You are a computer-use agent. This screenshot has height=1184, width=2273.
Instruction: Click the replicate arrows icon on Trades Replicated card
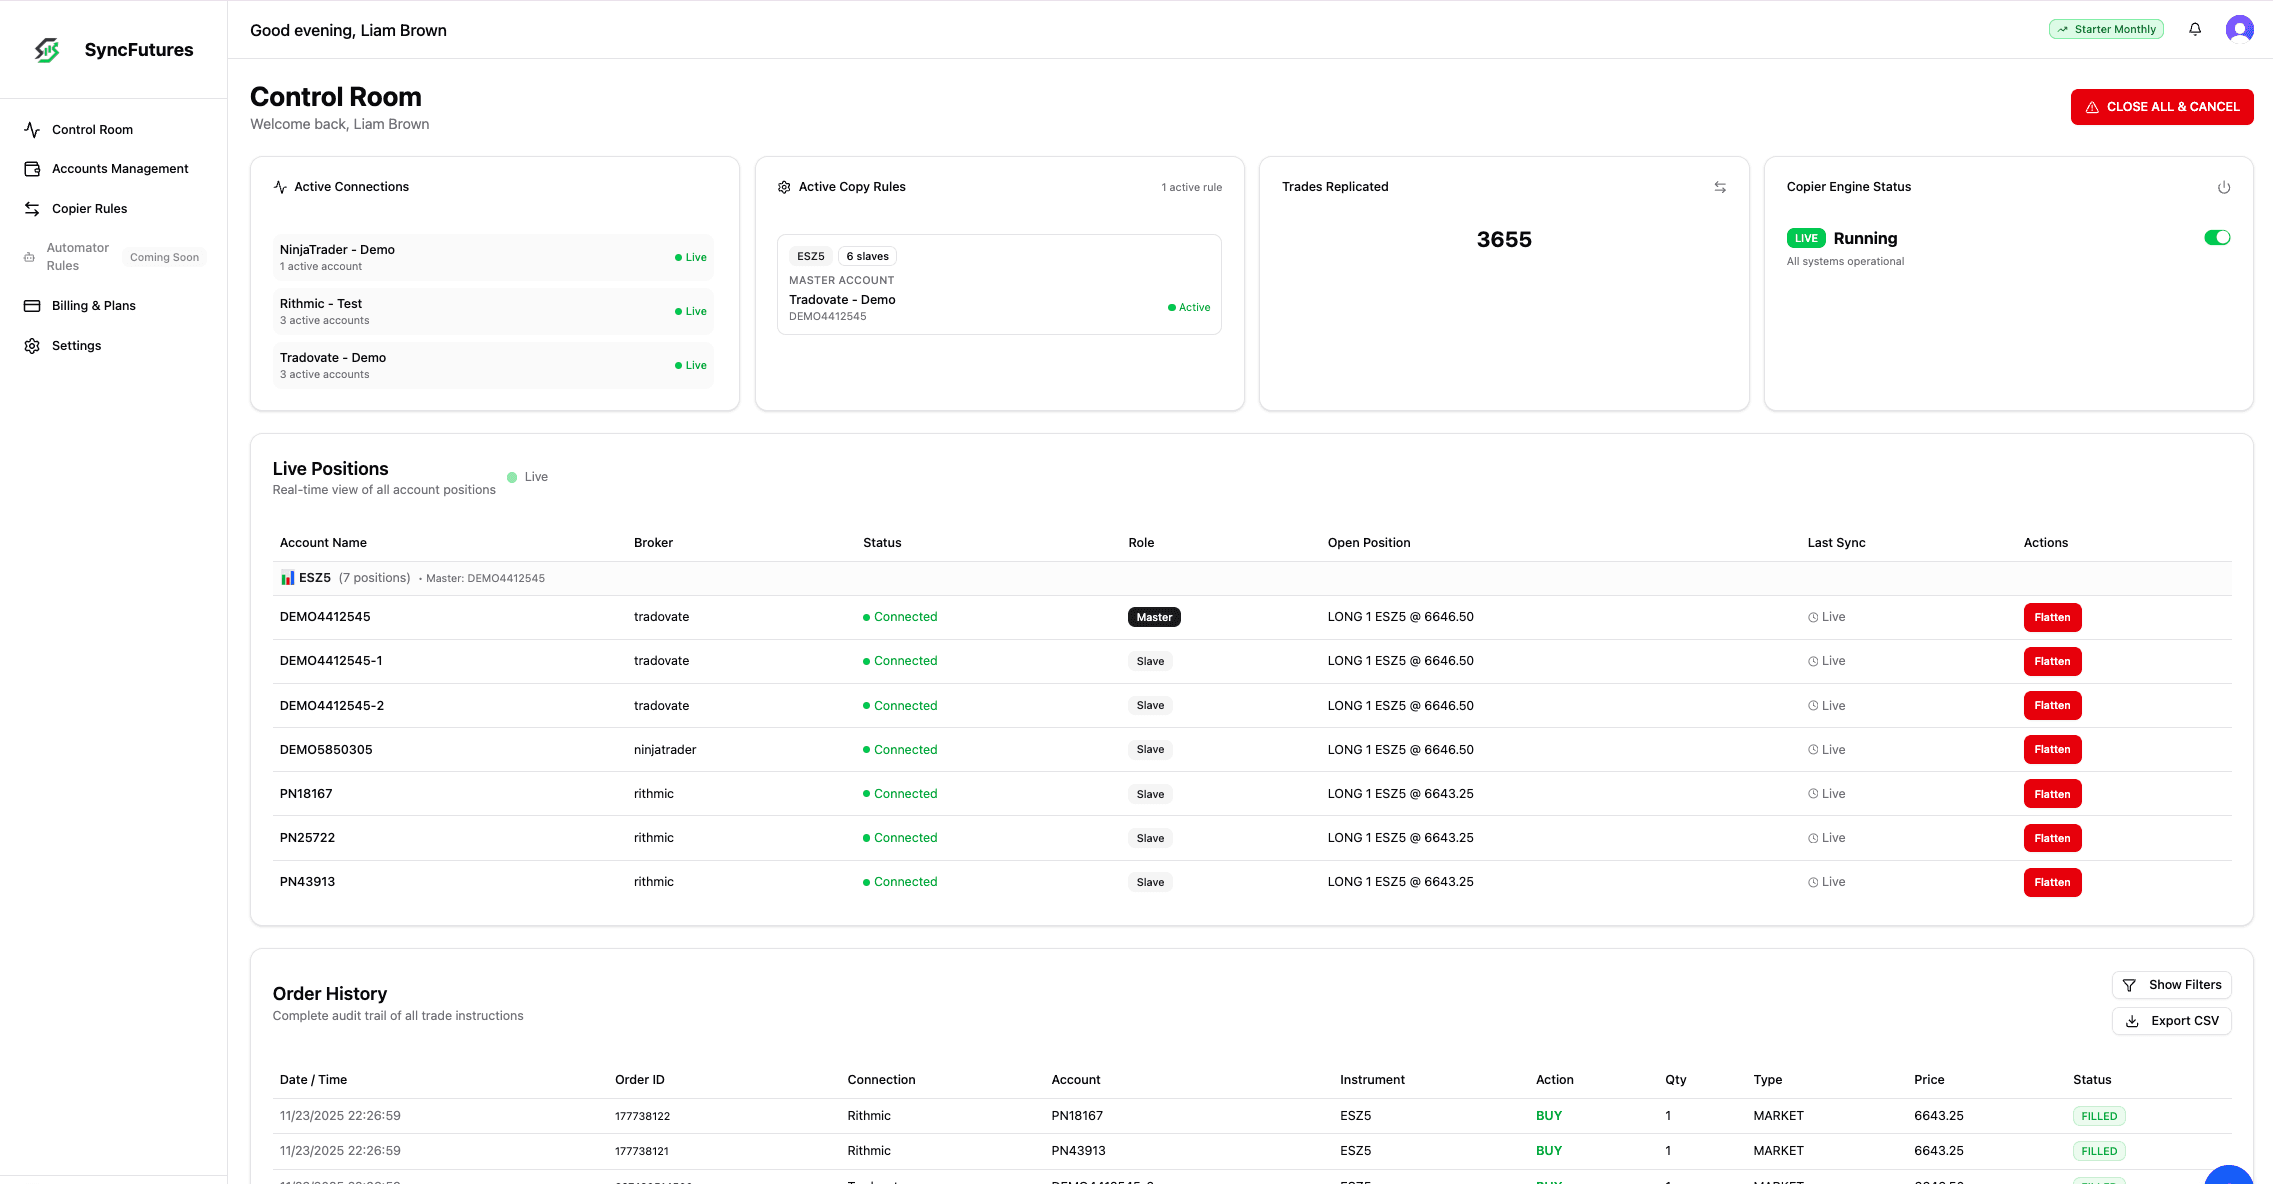(1720, 186)
